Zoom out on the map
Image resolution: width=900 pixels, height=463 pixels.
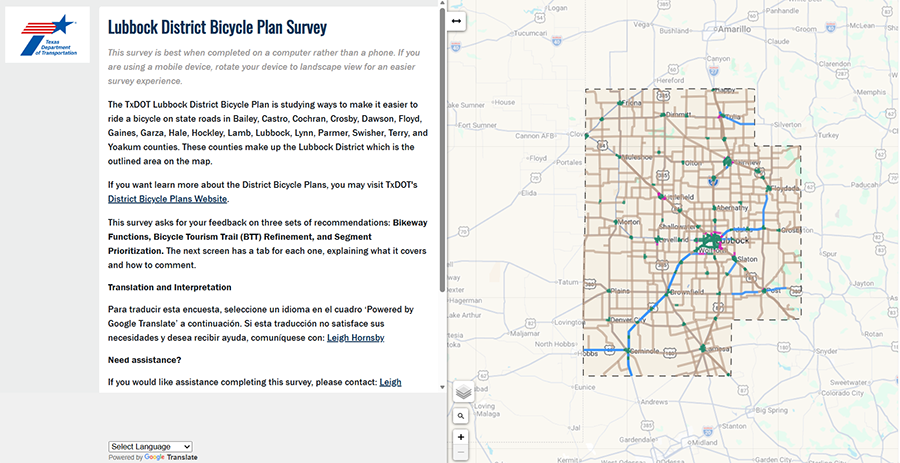pos(460,453)
